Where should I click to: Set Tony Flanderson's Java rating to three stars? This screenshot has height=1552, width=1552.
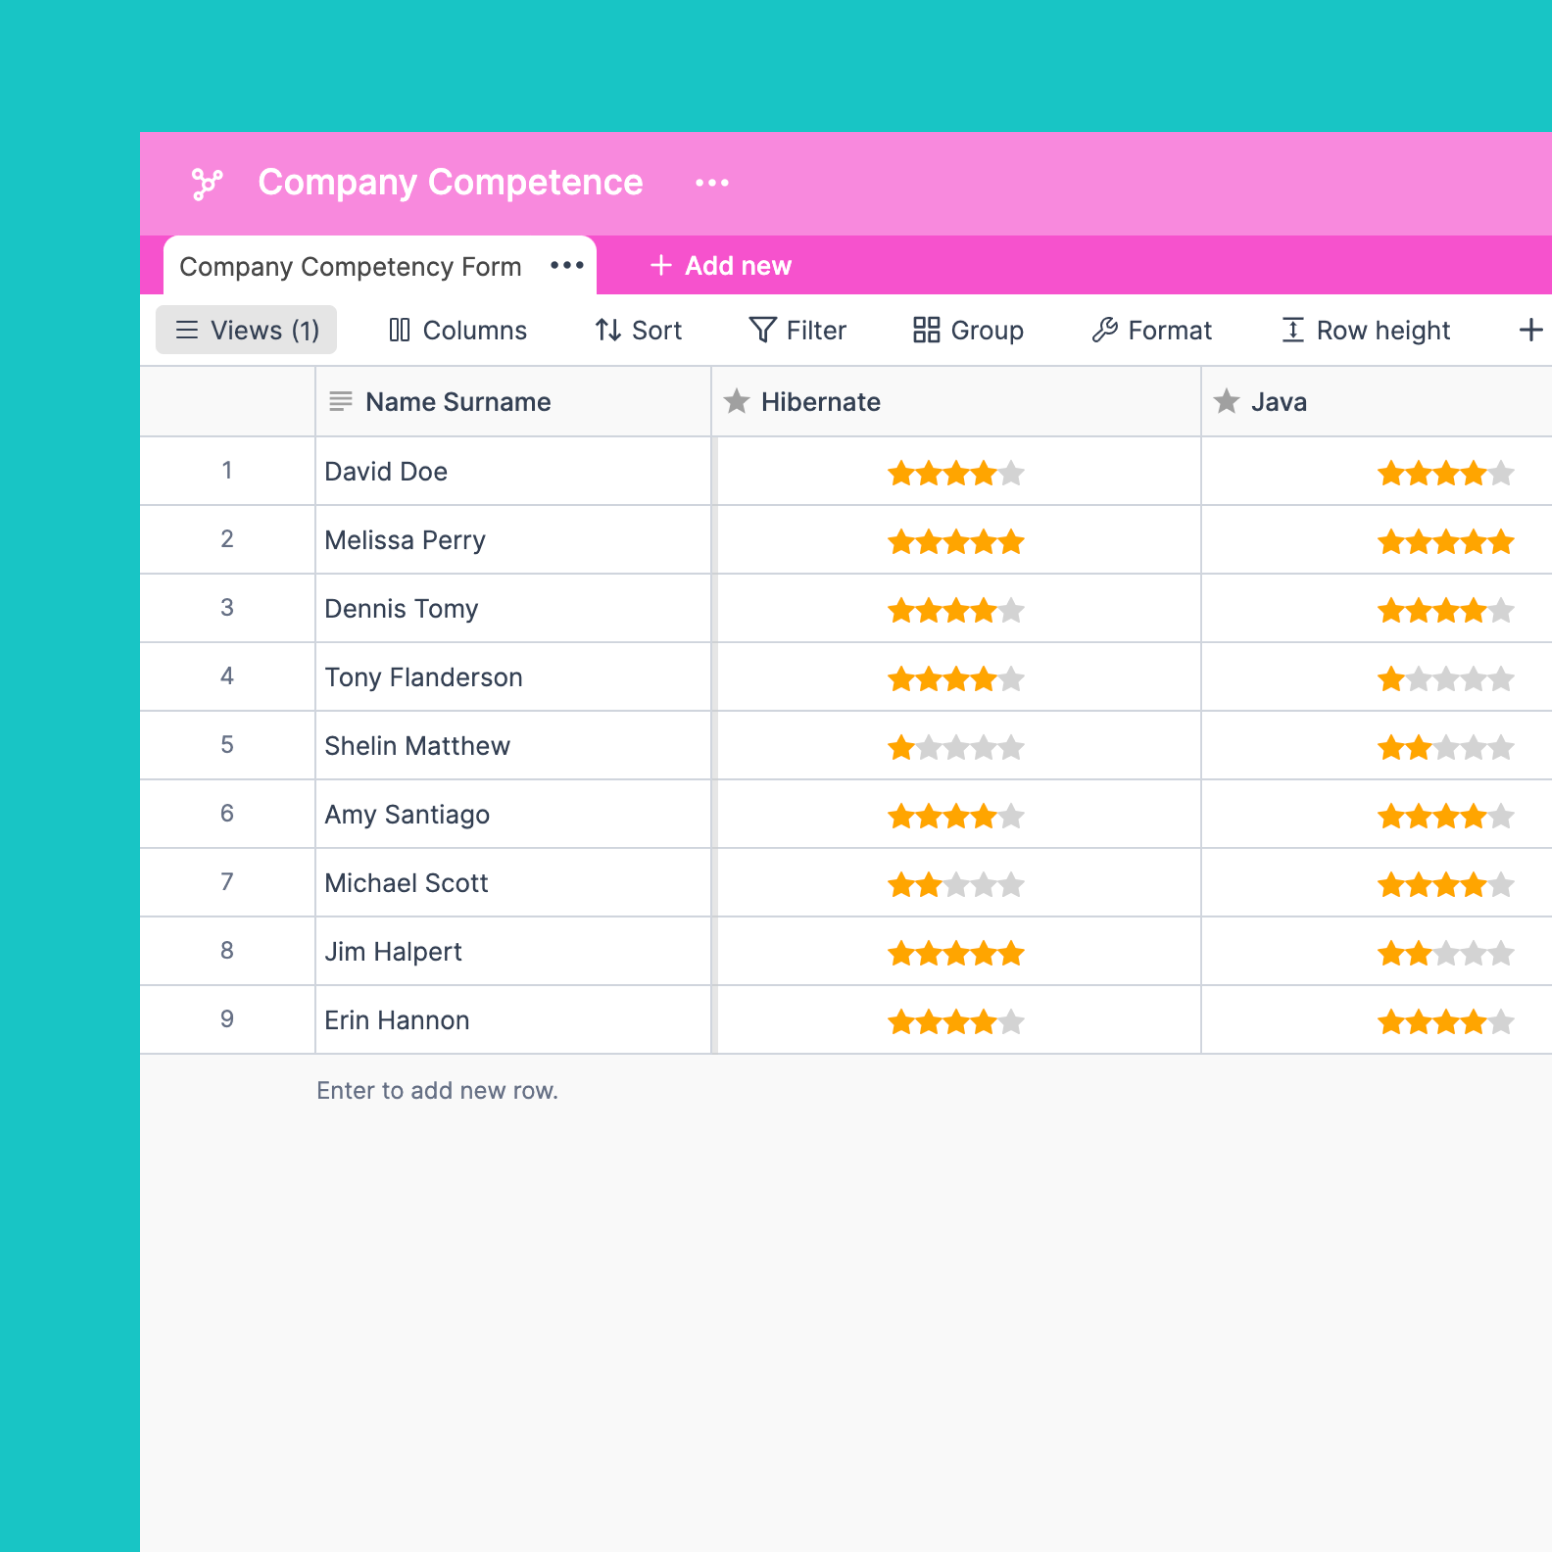tap(1444, 678)
